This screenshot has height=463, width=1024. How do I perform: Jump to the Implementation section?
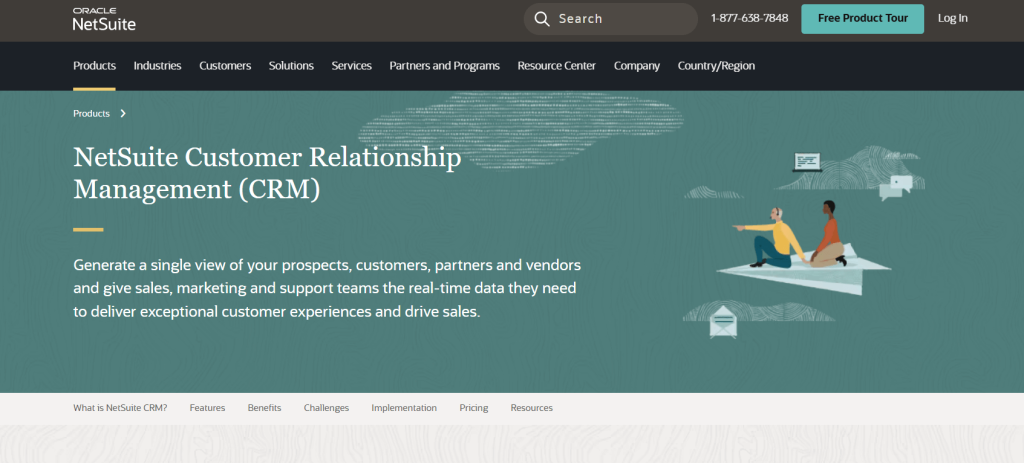[x=404, y=408]
